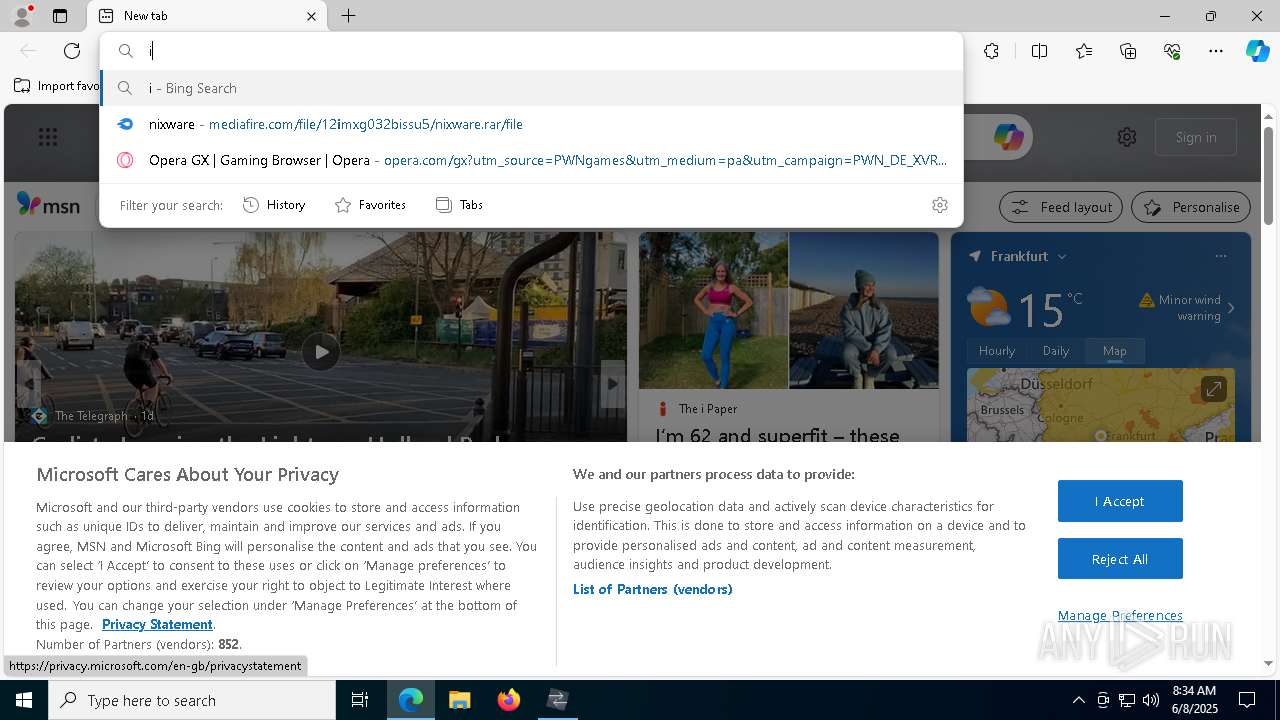This screenshot has width=1280, height=720.
Task: Show hidden system tray icons
Action: 1078,700
